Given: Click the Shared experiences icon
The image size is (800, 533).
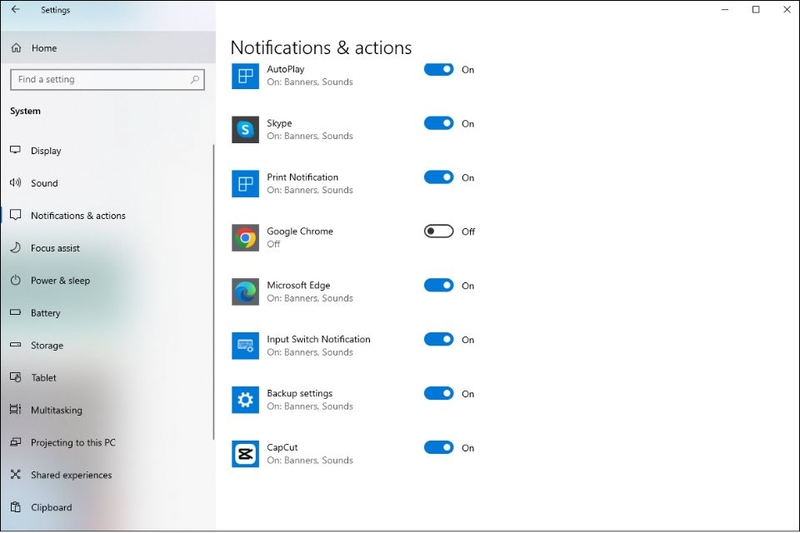Looking at the screenshot, I should (16, 474).
